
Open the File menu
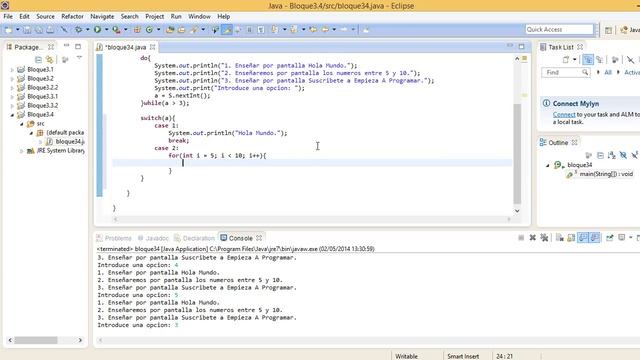tap(8, 16)
